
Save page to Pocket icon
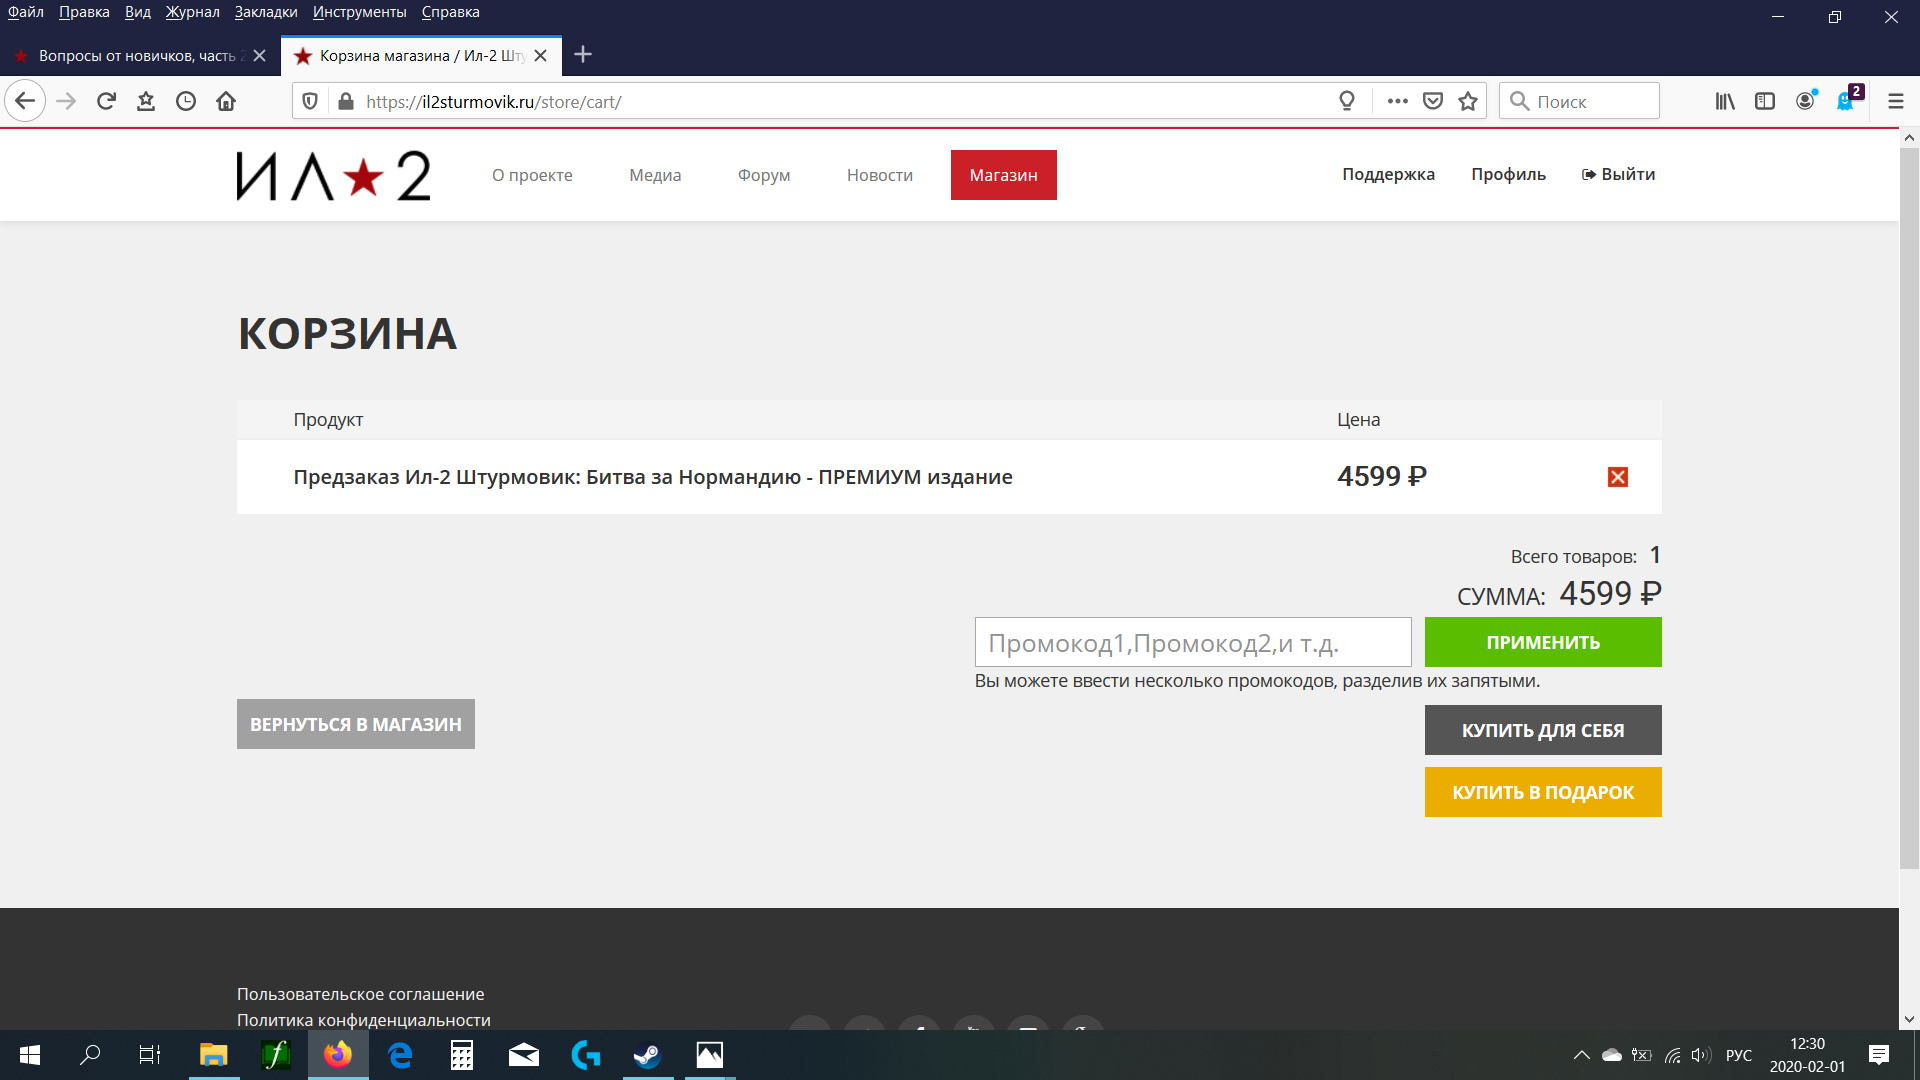point(1433,101)
